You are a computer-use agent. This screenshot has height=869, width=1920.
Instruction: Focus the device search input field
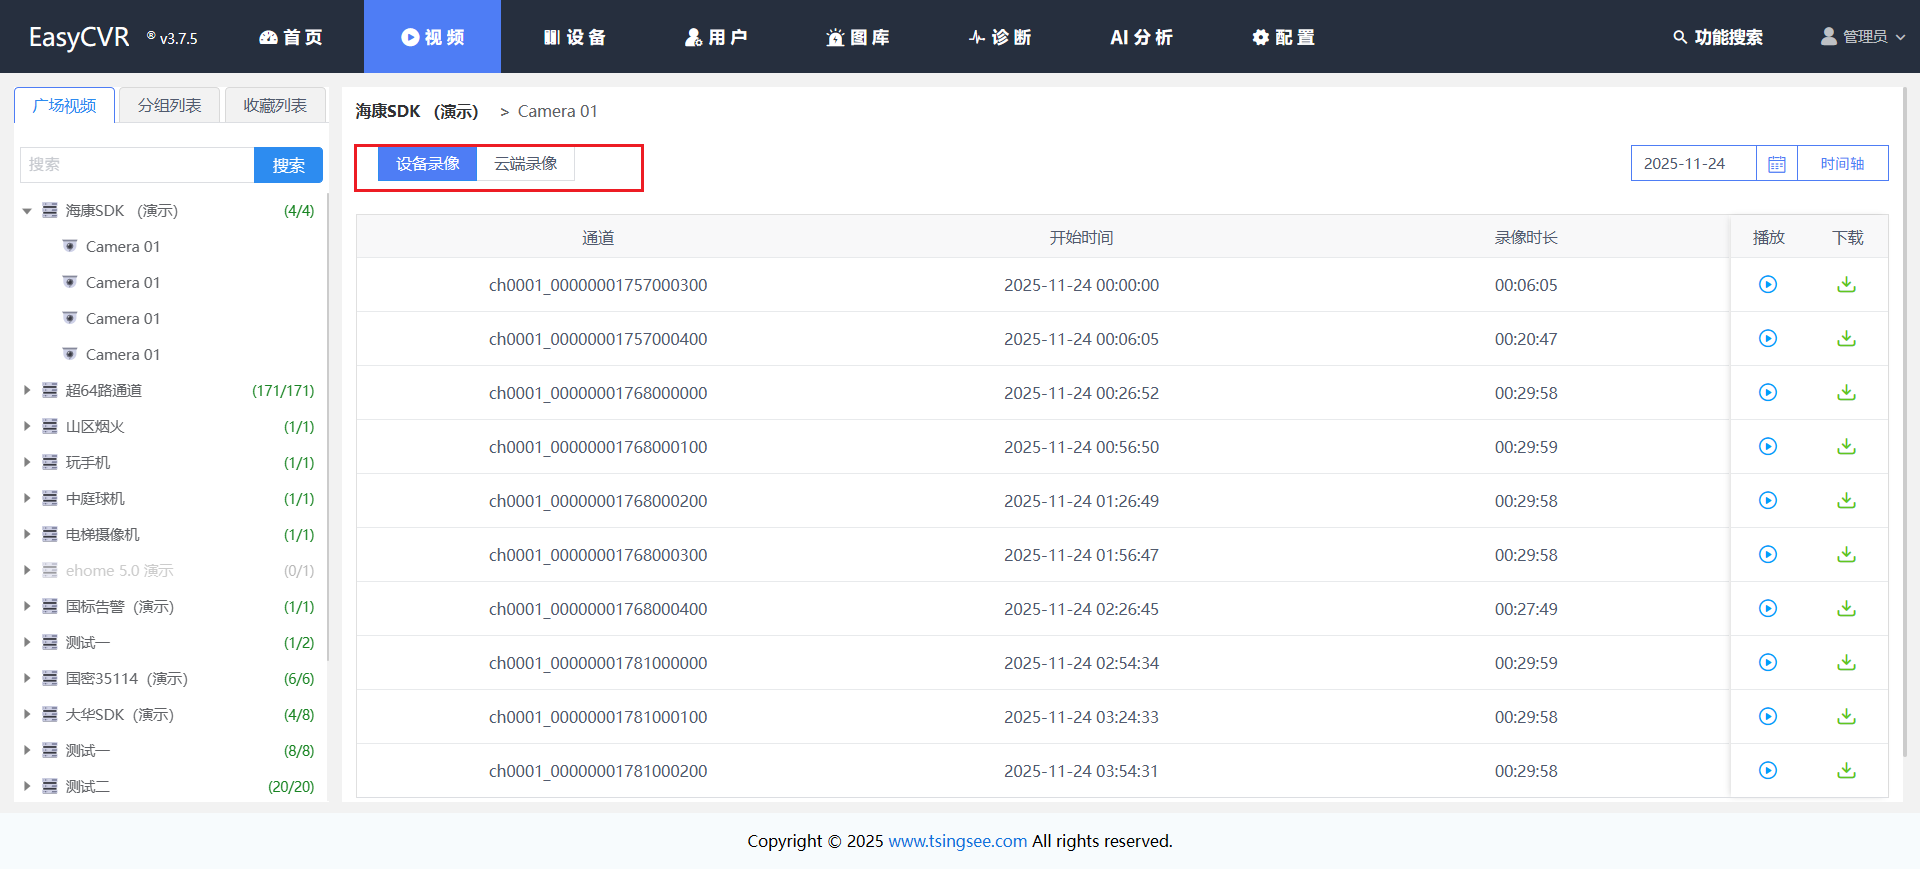137,165
